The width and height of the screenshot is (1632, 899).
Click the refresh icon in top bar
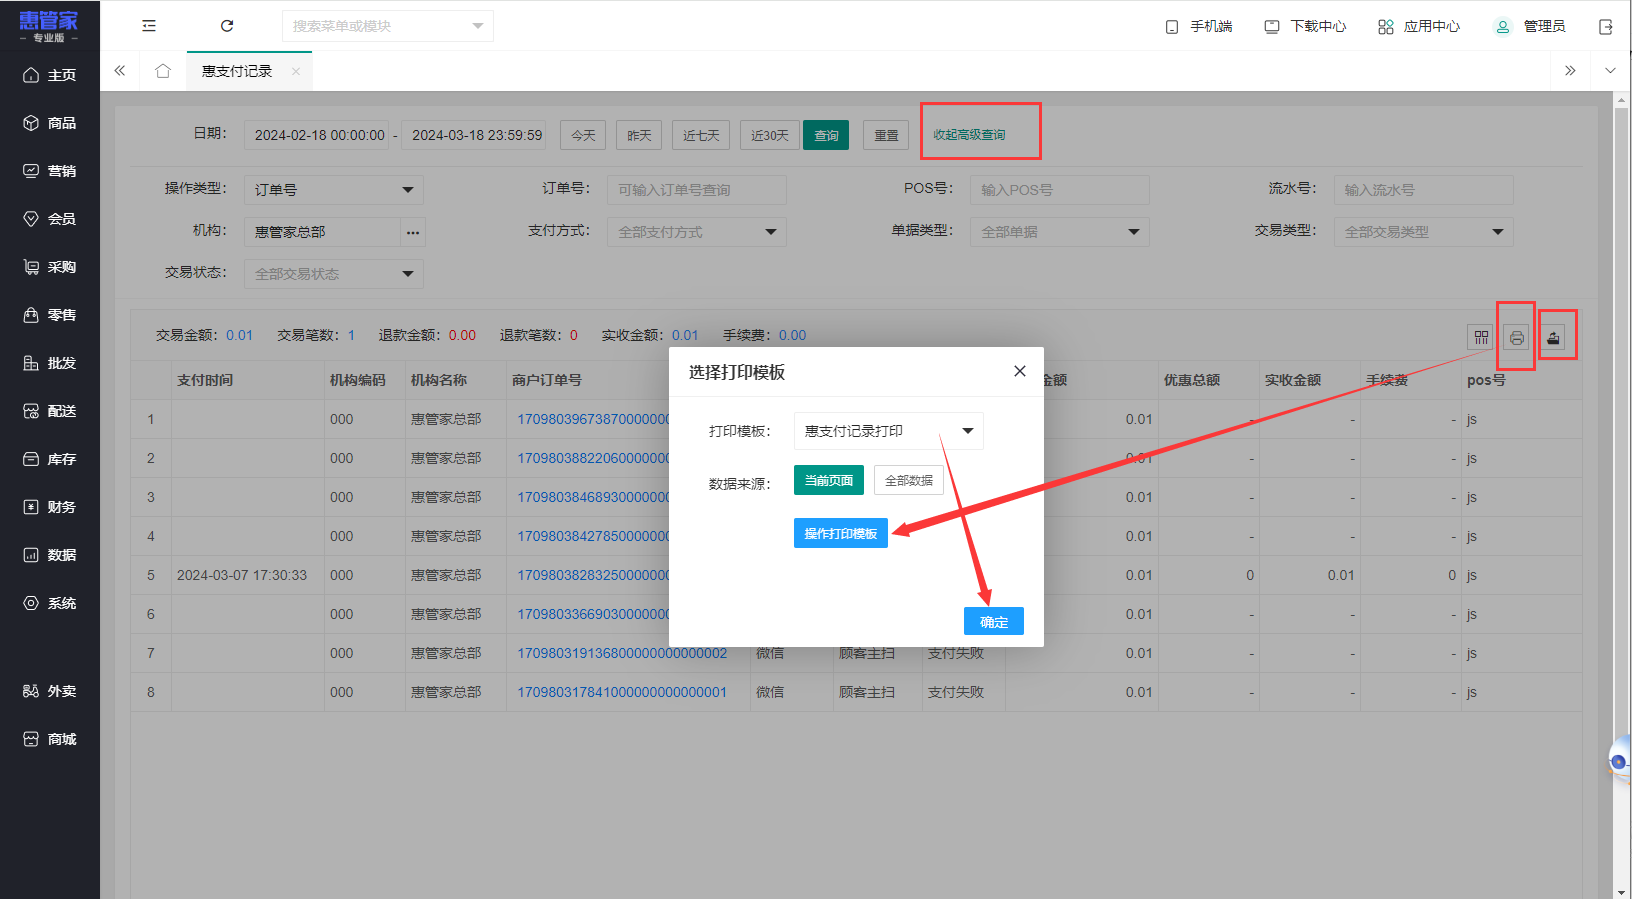227,26
